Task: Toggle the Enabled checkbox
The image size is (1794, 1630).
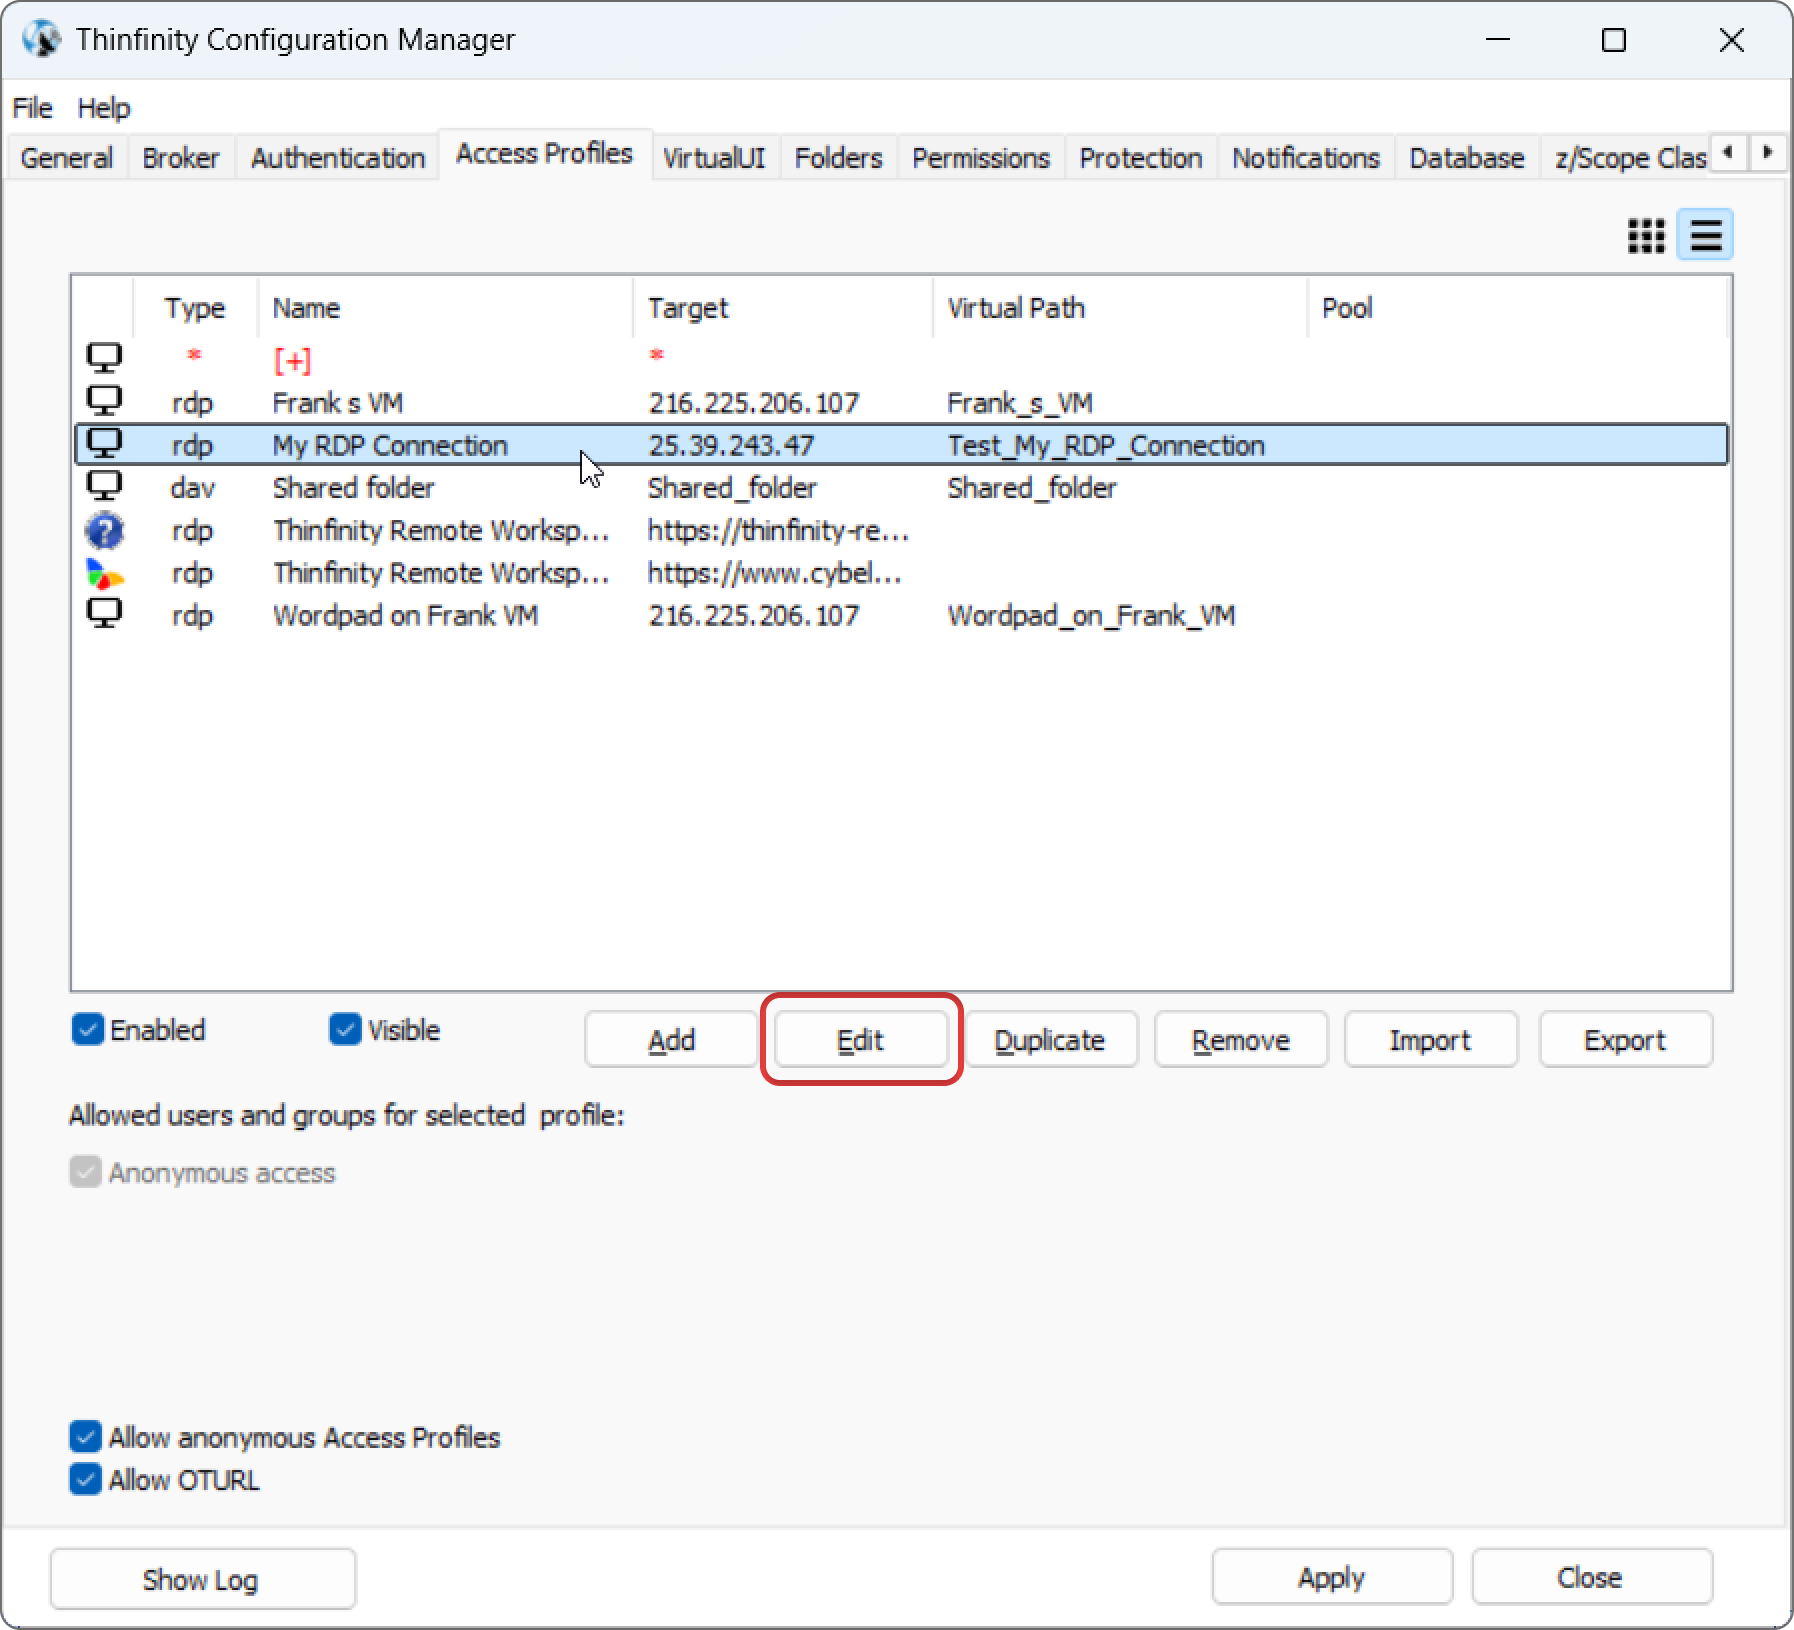Action: (x=88, y=1029)
